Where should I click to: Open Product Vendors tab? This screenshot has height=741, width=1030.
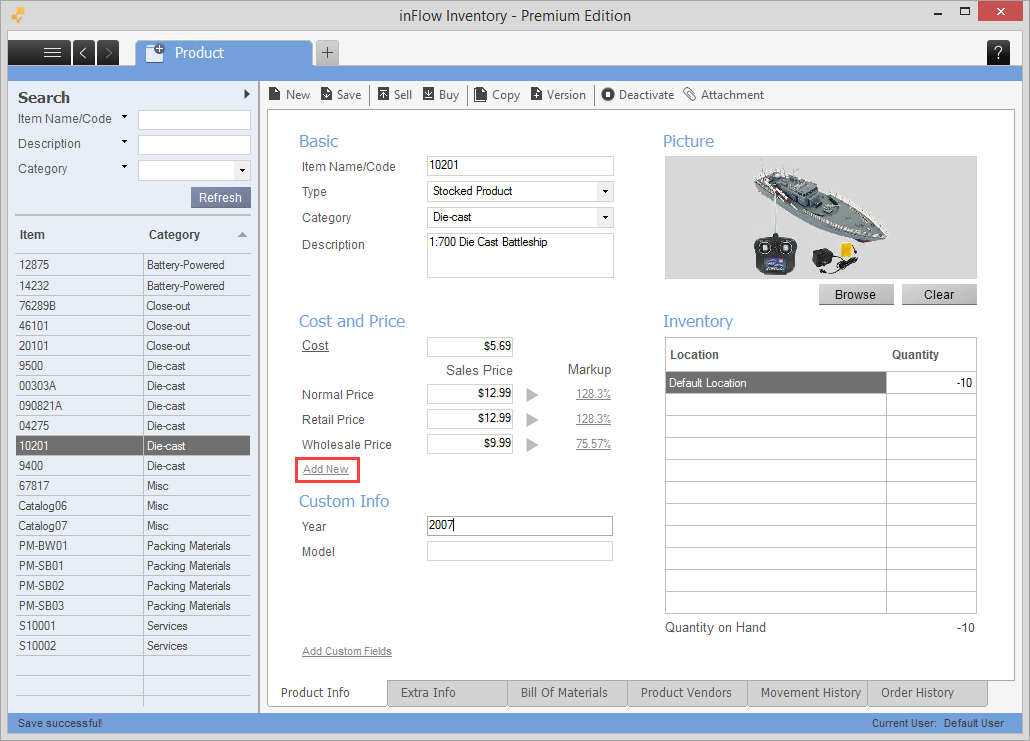point(687,693)
